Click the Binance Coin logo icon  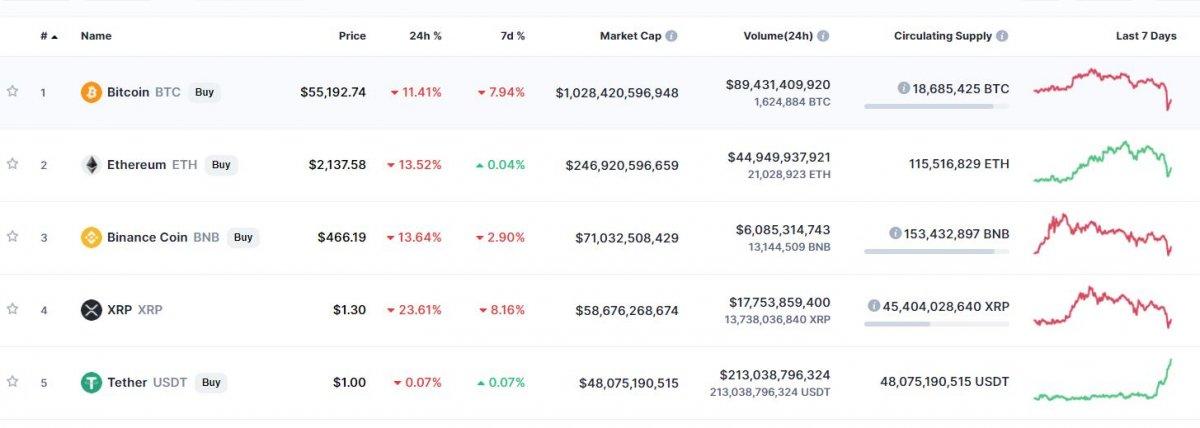tap(91, 237)
